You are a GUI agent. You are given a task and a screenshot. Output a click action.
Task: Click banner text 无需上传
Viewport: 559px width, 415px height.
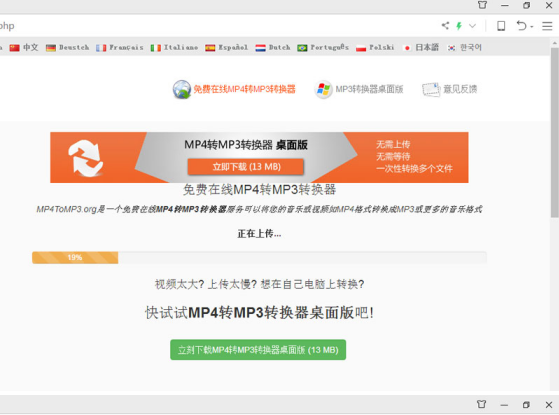point(393,144)
